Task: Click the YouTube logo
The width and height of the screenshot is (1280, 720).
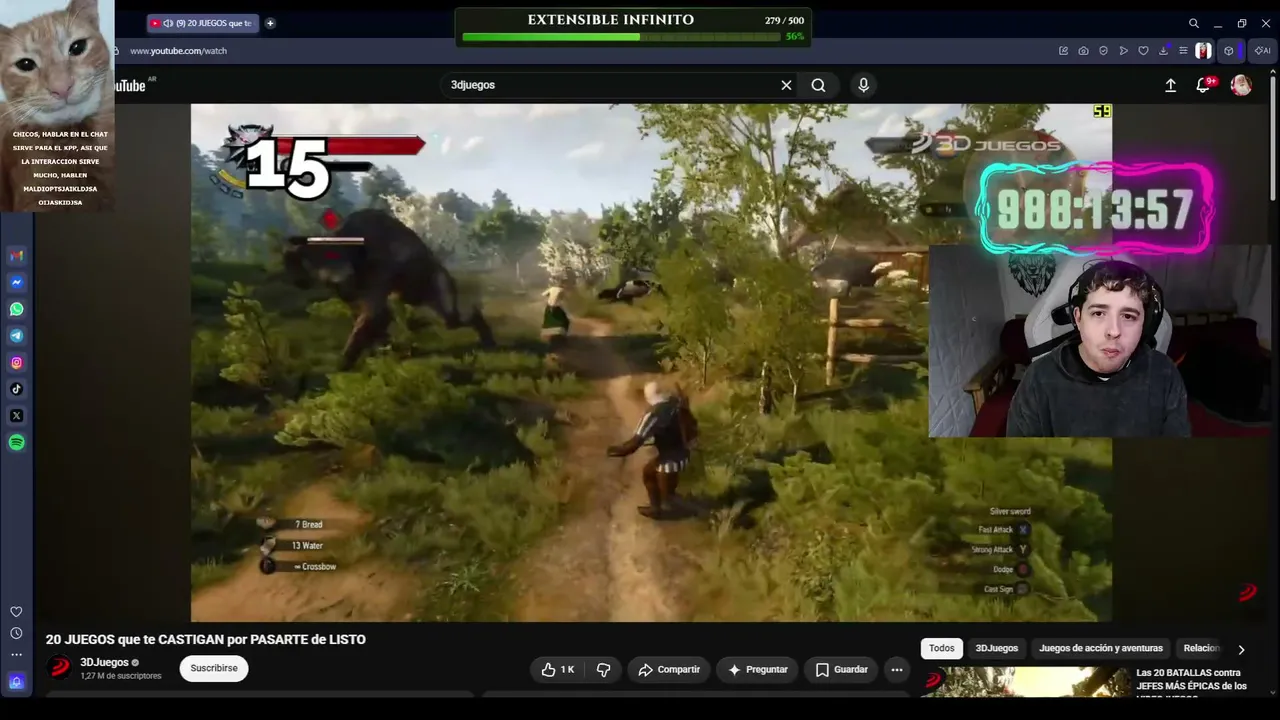Action: (130, 86)
